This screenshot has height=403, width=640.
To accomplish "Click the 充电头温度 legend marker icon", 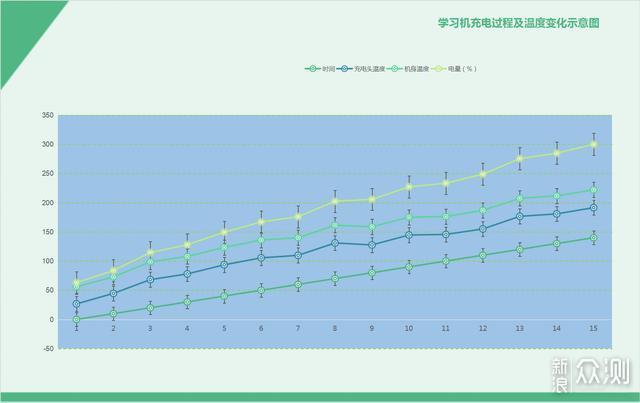I will tap(344, 69).
